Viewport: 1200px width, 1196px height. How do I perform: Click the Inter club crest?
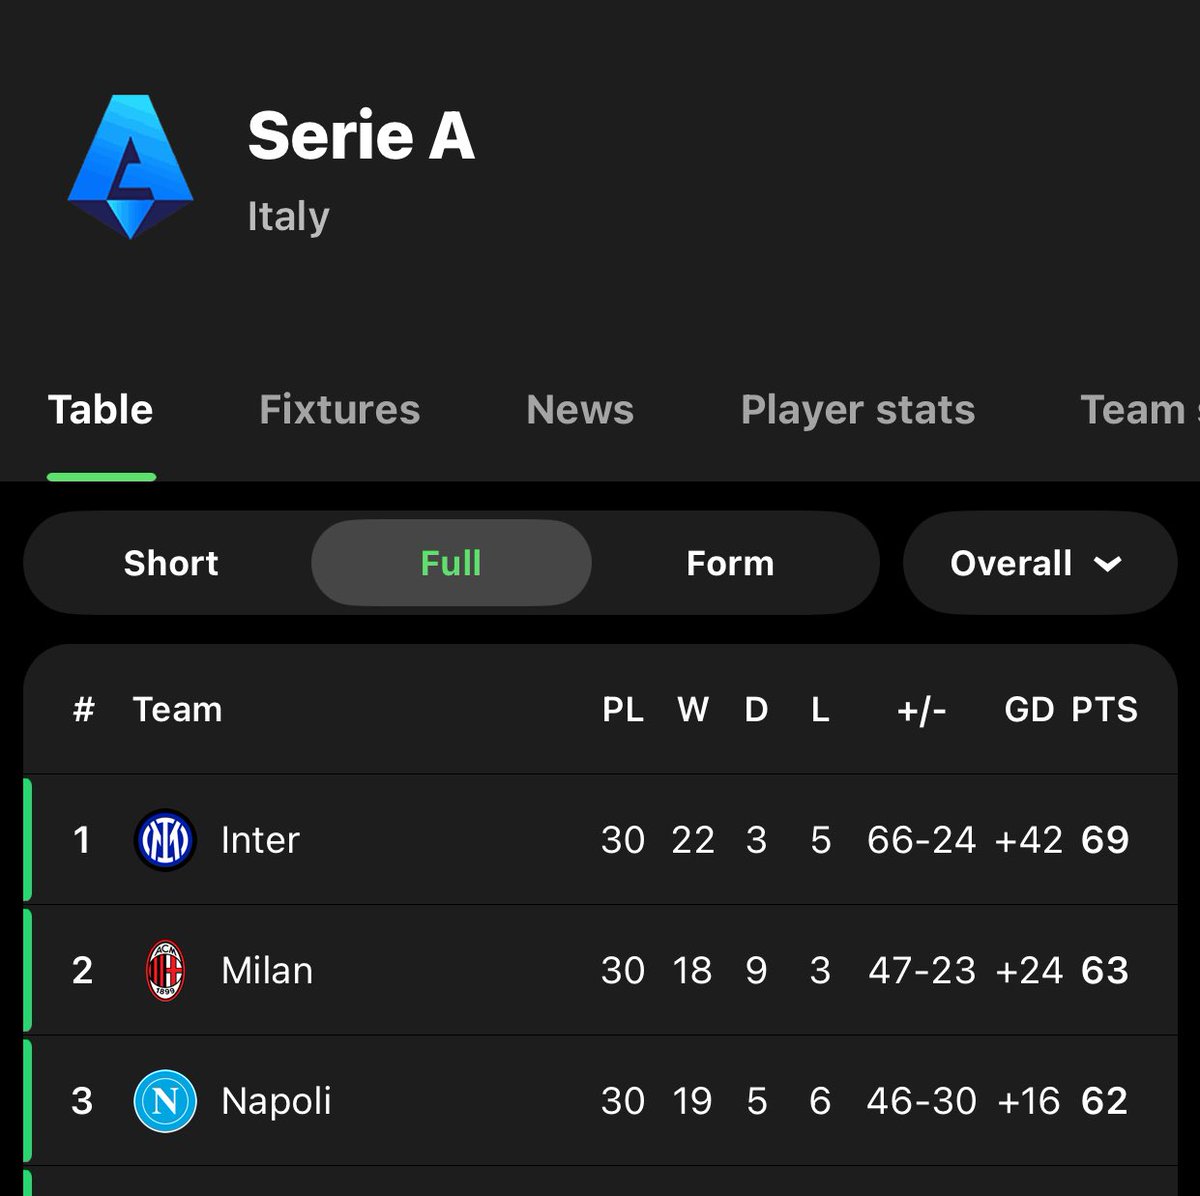[x=165, y=840]
